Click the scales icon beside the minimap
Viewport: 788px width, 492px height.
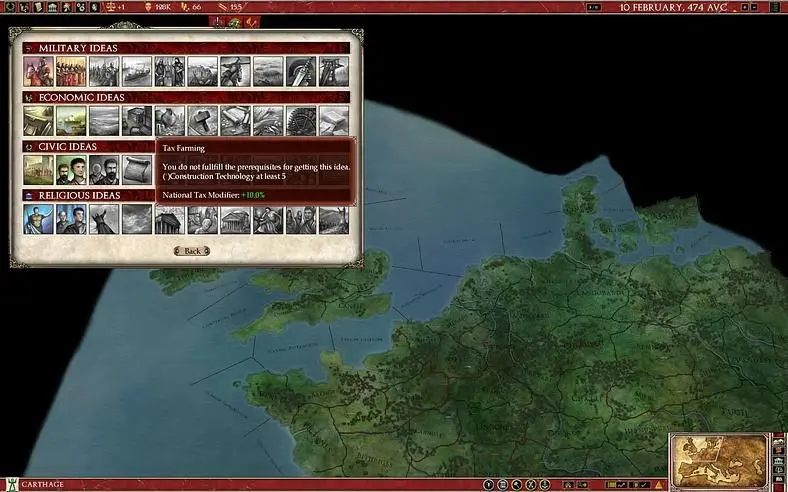pos(778,471)
